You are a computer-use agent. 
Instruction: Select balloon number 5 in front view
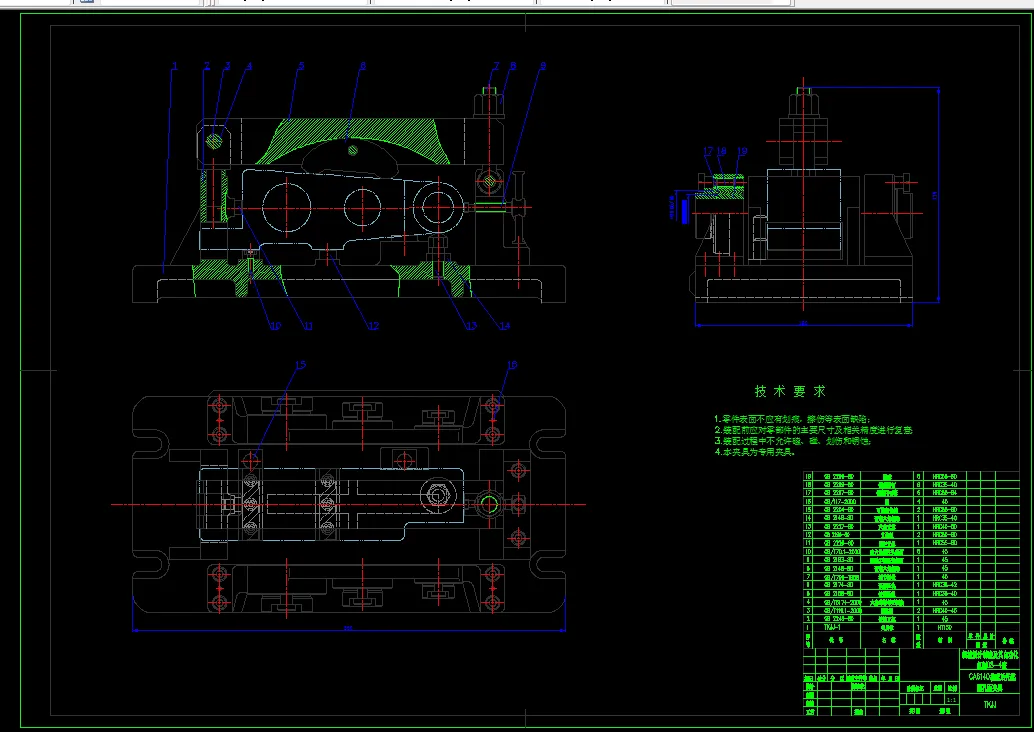coord(300,67)
